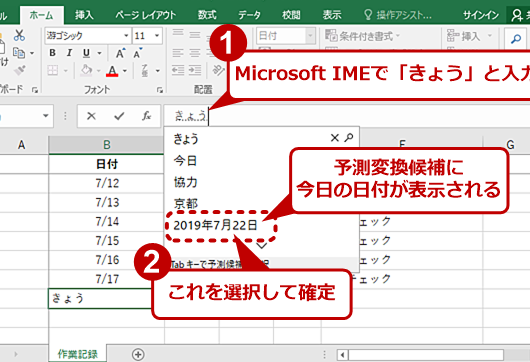Click the red Font Color A icon
The height and width of the screenshot is (362, 530).
112,71
